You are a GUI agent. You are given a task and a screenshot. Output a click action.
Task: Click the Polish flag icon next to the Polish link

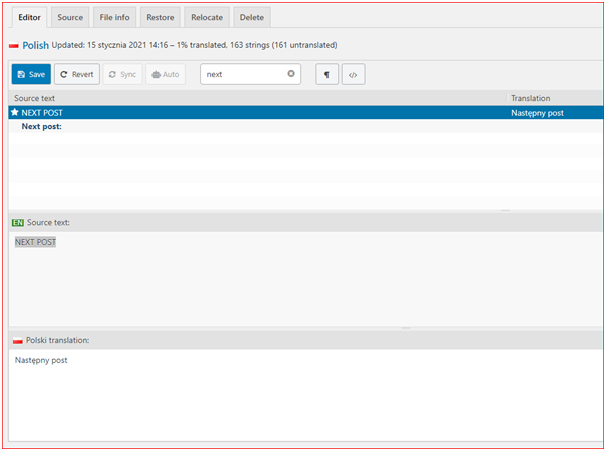point(14,46)
